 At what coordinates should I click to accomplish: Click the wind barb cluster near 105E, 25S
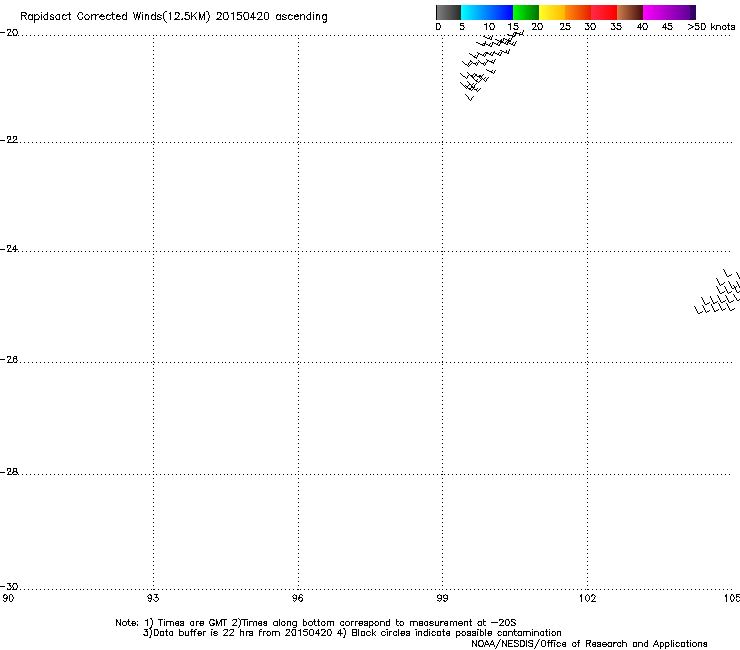717,292
